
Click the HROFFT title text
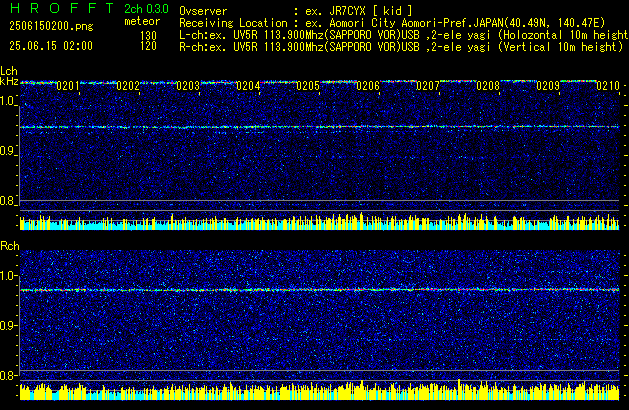62,8
